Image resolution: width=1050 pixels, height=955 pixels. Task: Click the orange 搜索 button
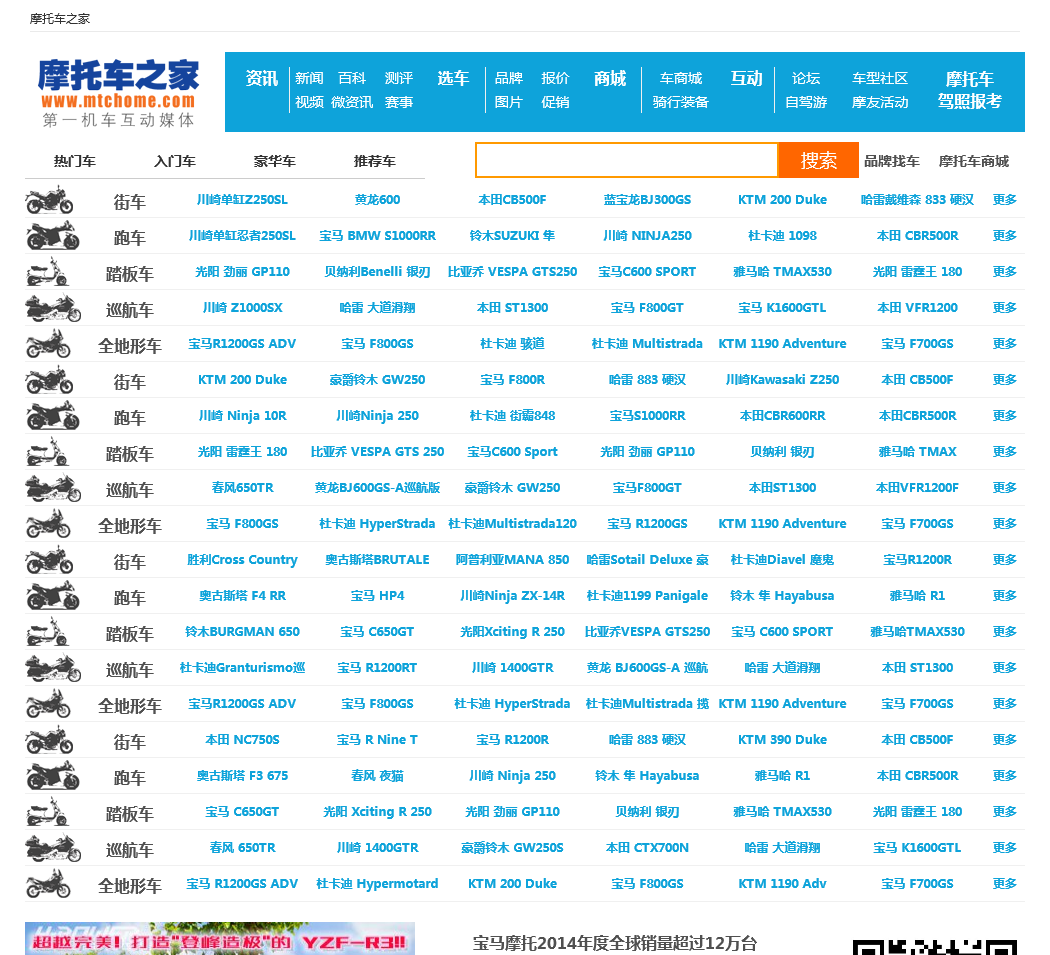[818, 160]
